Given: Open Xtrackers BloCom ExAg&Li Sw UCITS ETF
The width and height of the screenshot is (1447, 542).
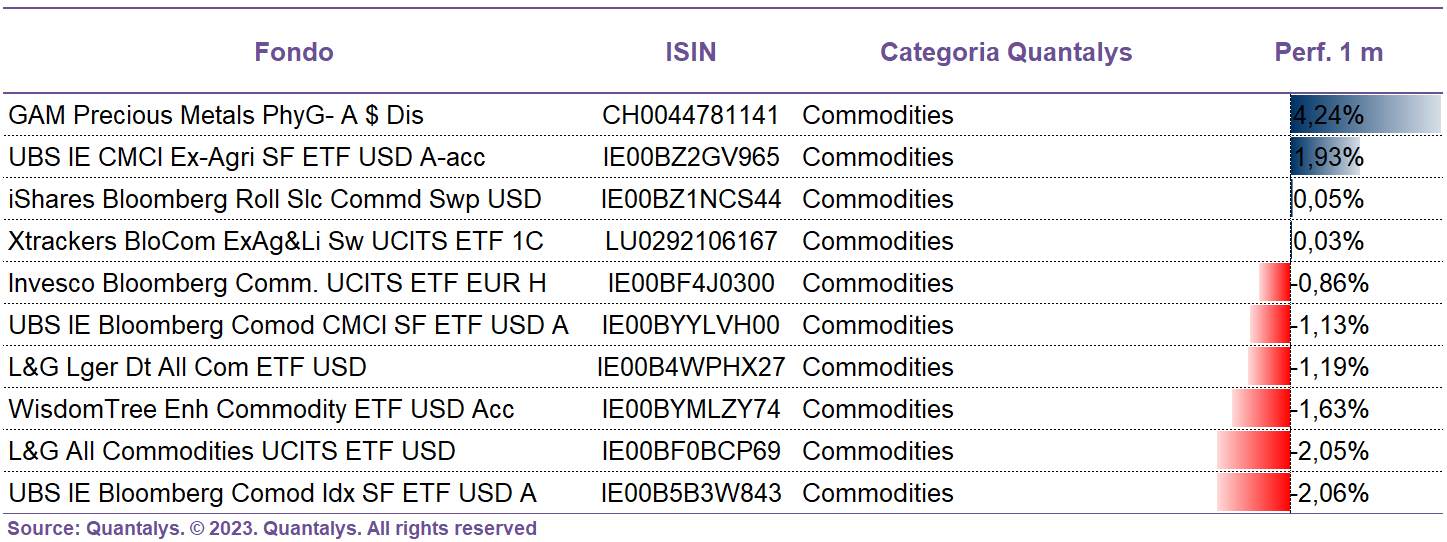Looking at the screenshot, I should 276,241.
